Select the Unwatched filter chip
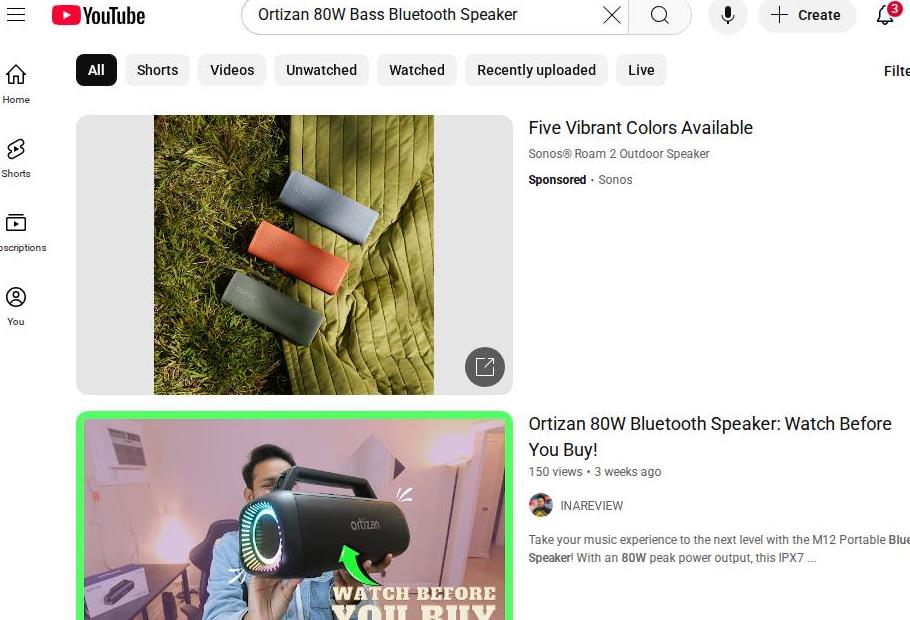Viewport: 910px width, 620px height. pos(322,70)
